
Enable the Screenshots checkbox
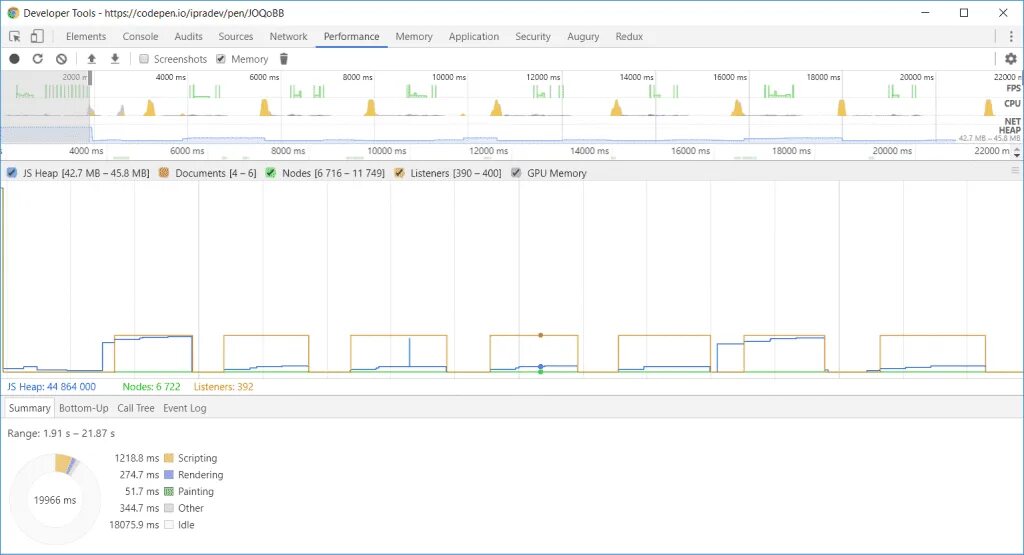click(x=144, y=59)
